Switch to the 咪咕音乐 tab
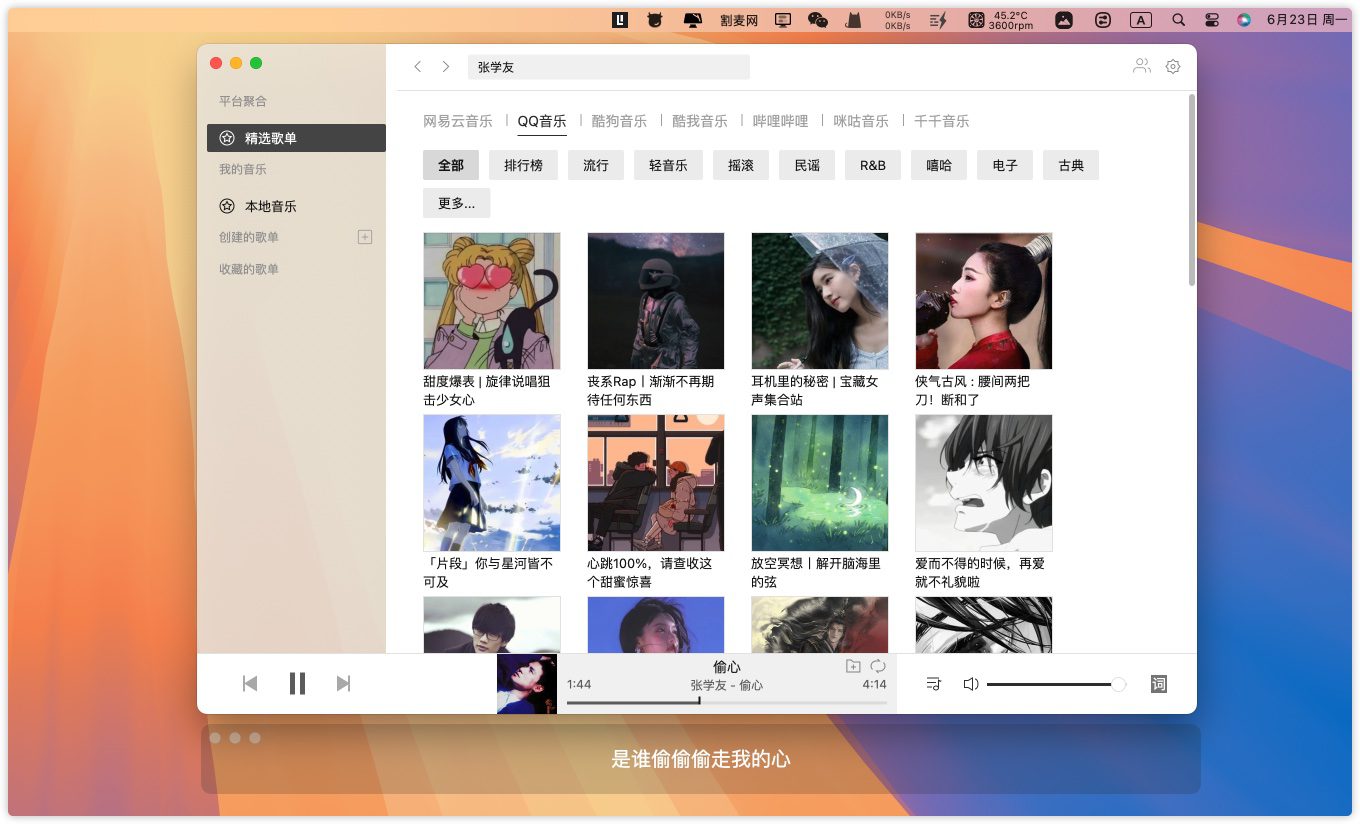The height and width of the screenshot is (824, 1360). [x=861, y=121]
